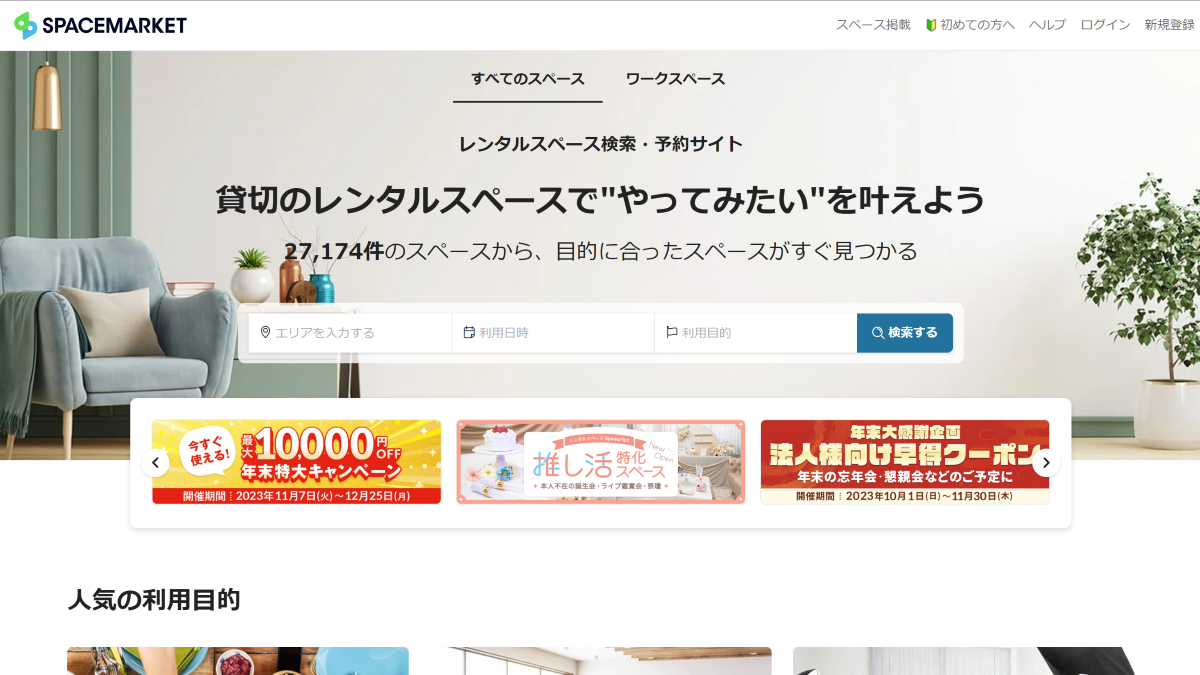Click the ログイン link
The width and height of the screenshot is (1200, 675).
click(1104, 24)
